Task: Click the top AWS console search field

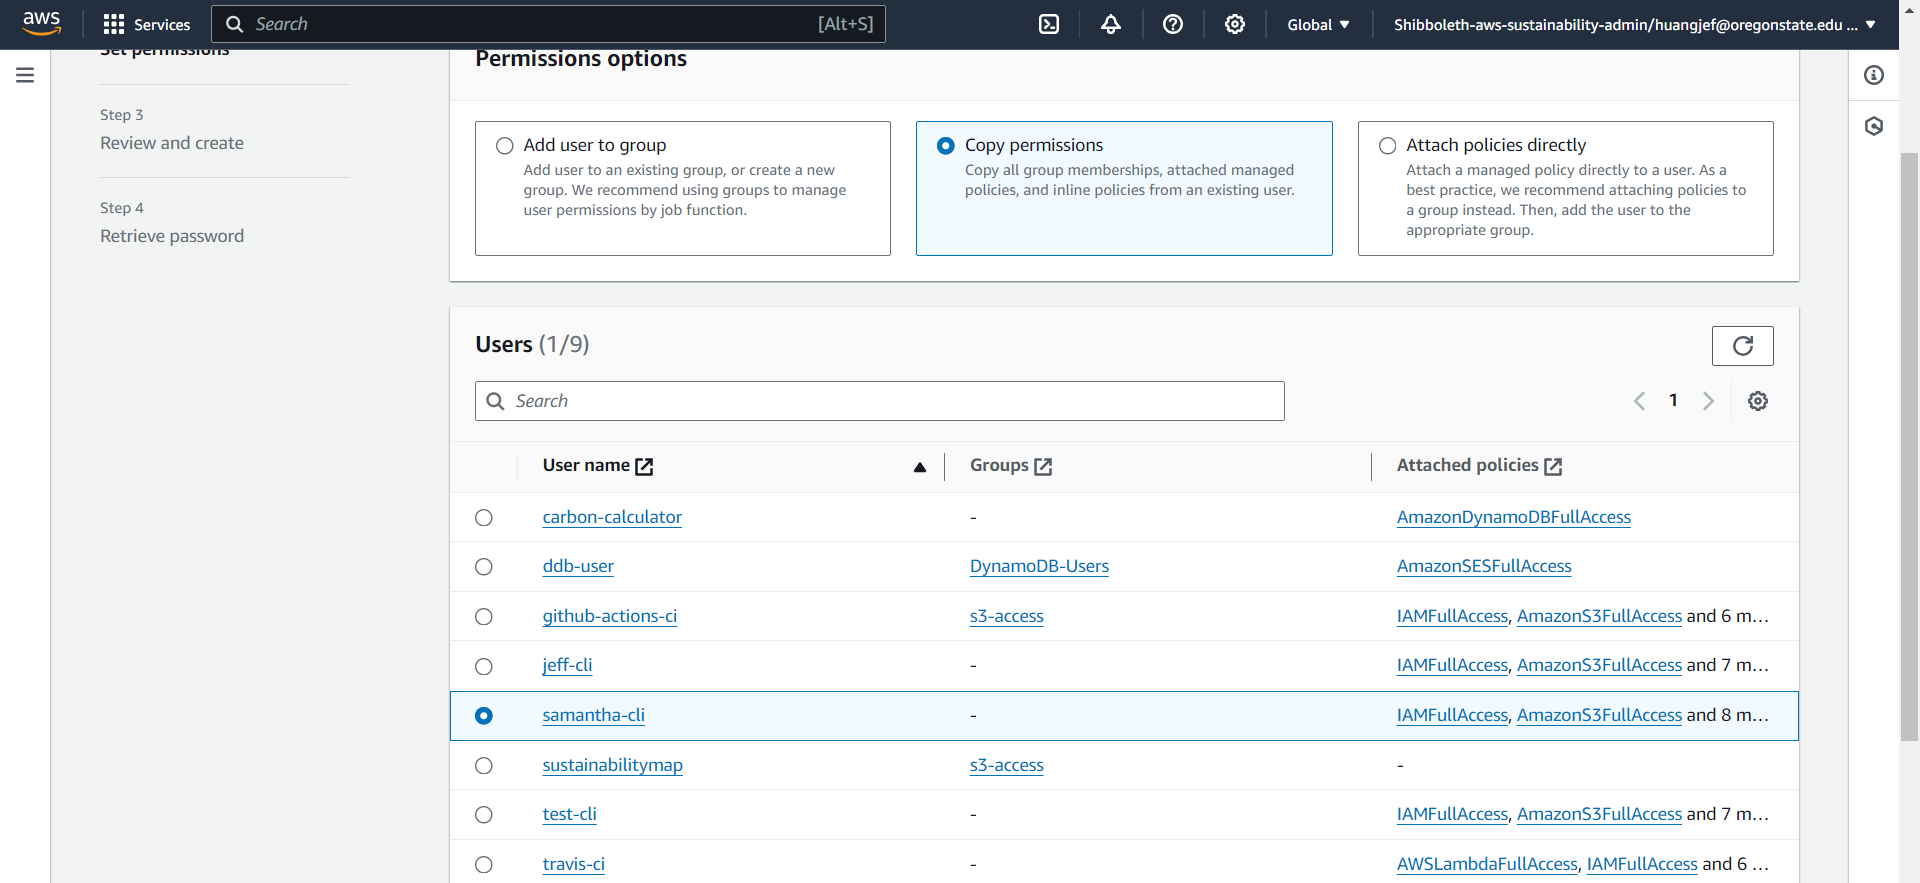Action: click(x=548, y=24)
